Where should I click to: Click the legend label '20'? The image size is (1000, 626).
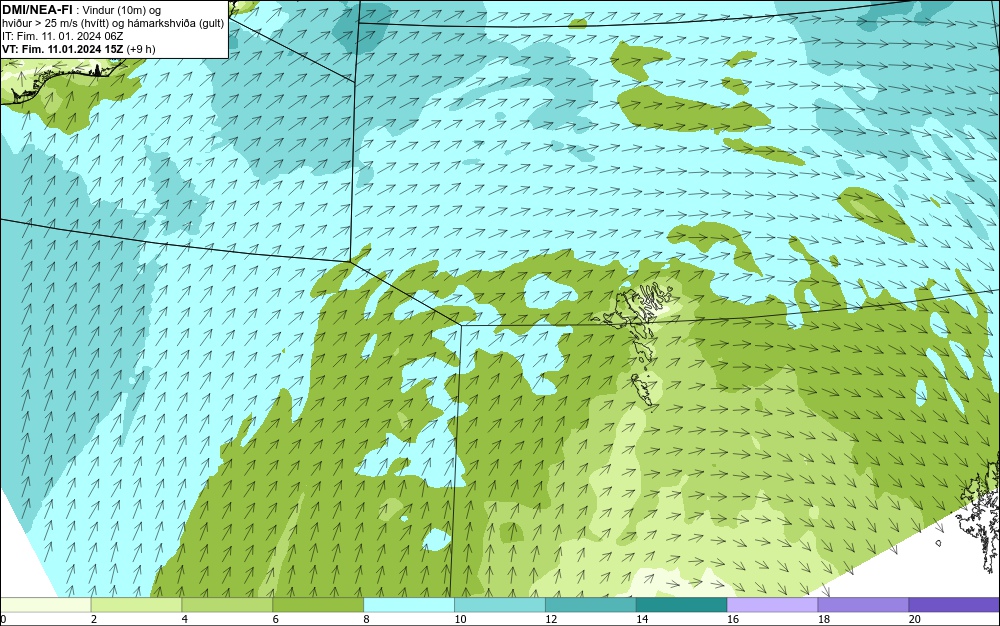(x=915, y=619)
